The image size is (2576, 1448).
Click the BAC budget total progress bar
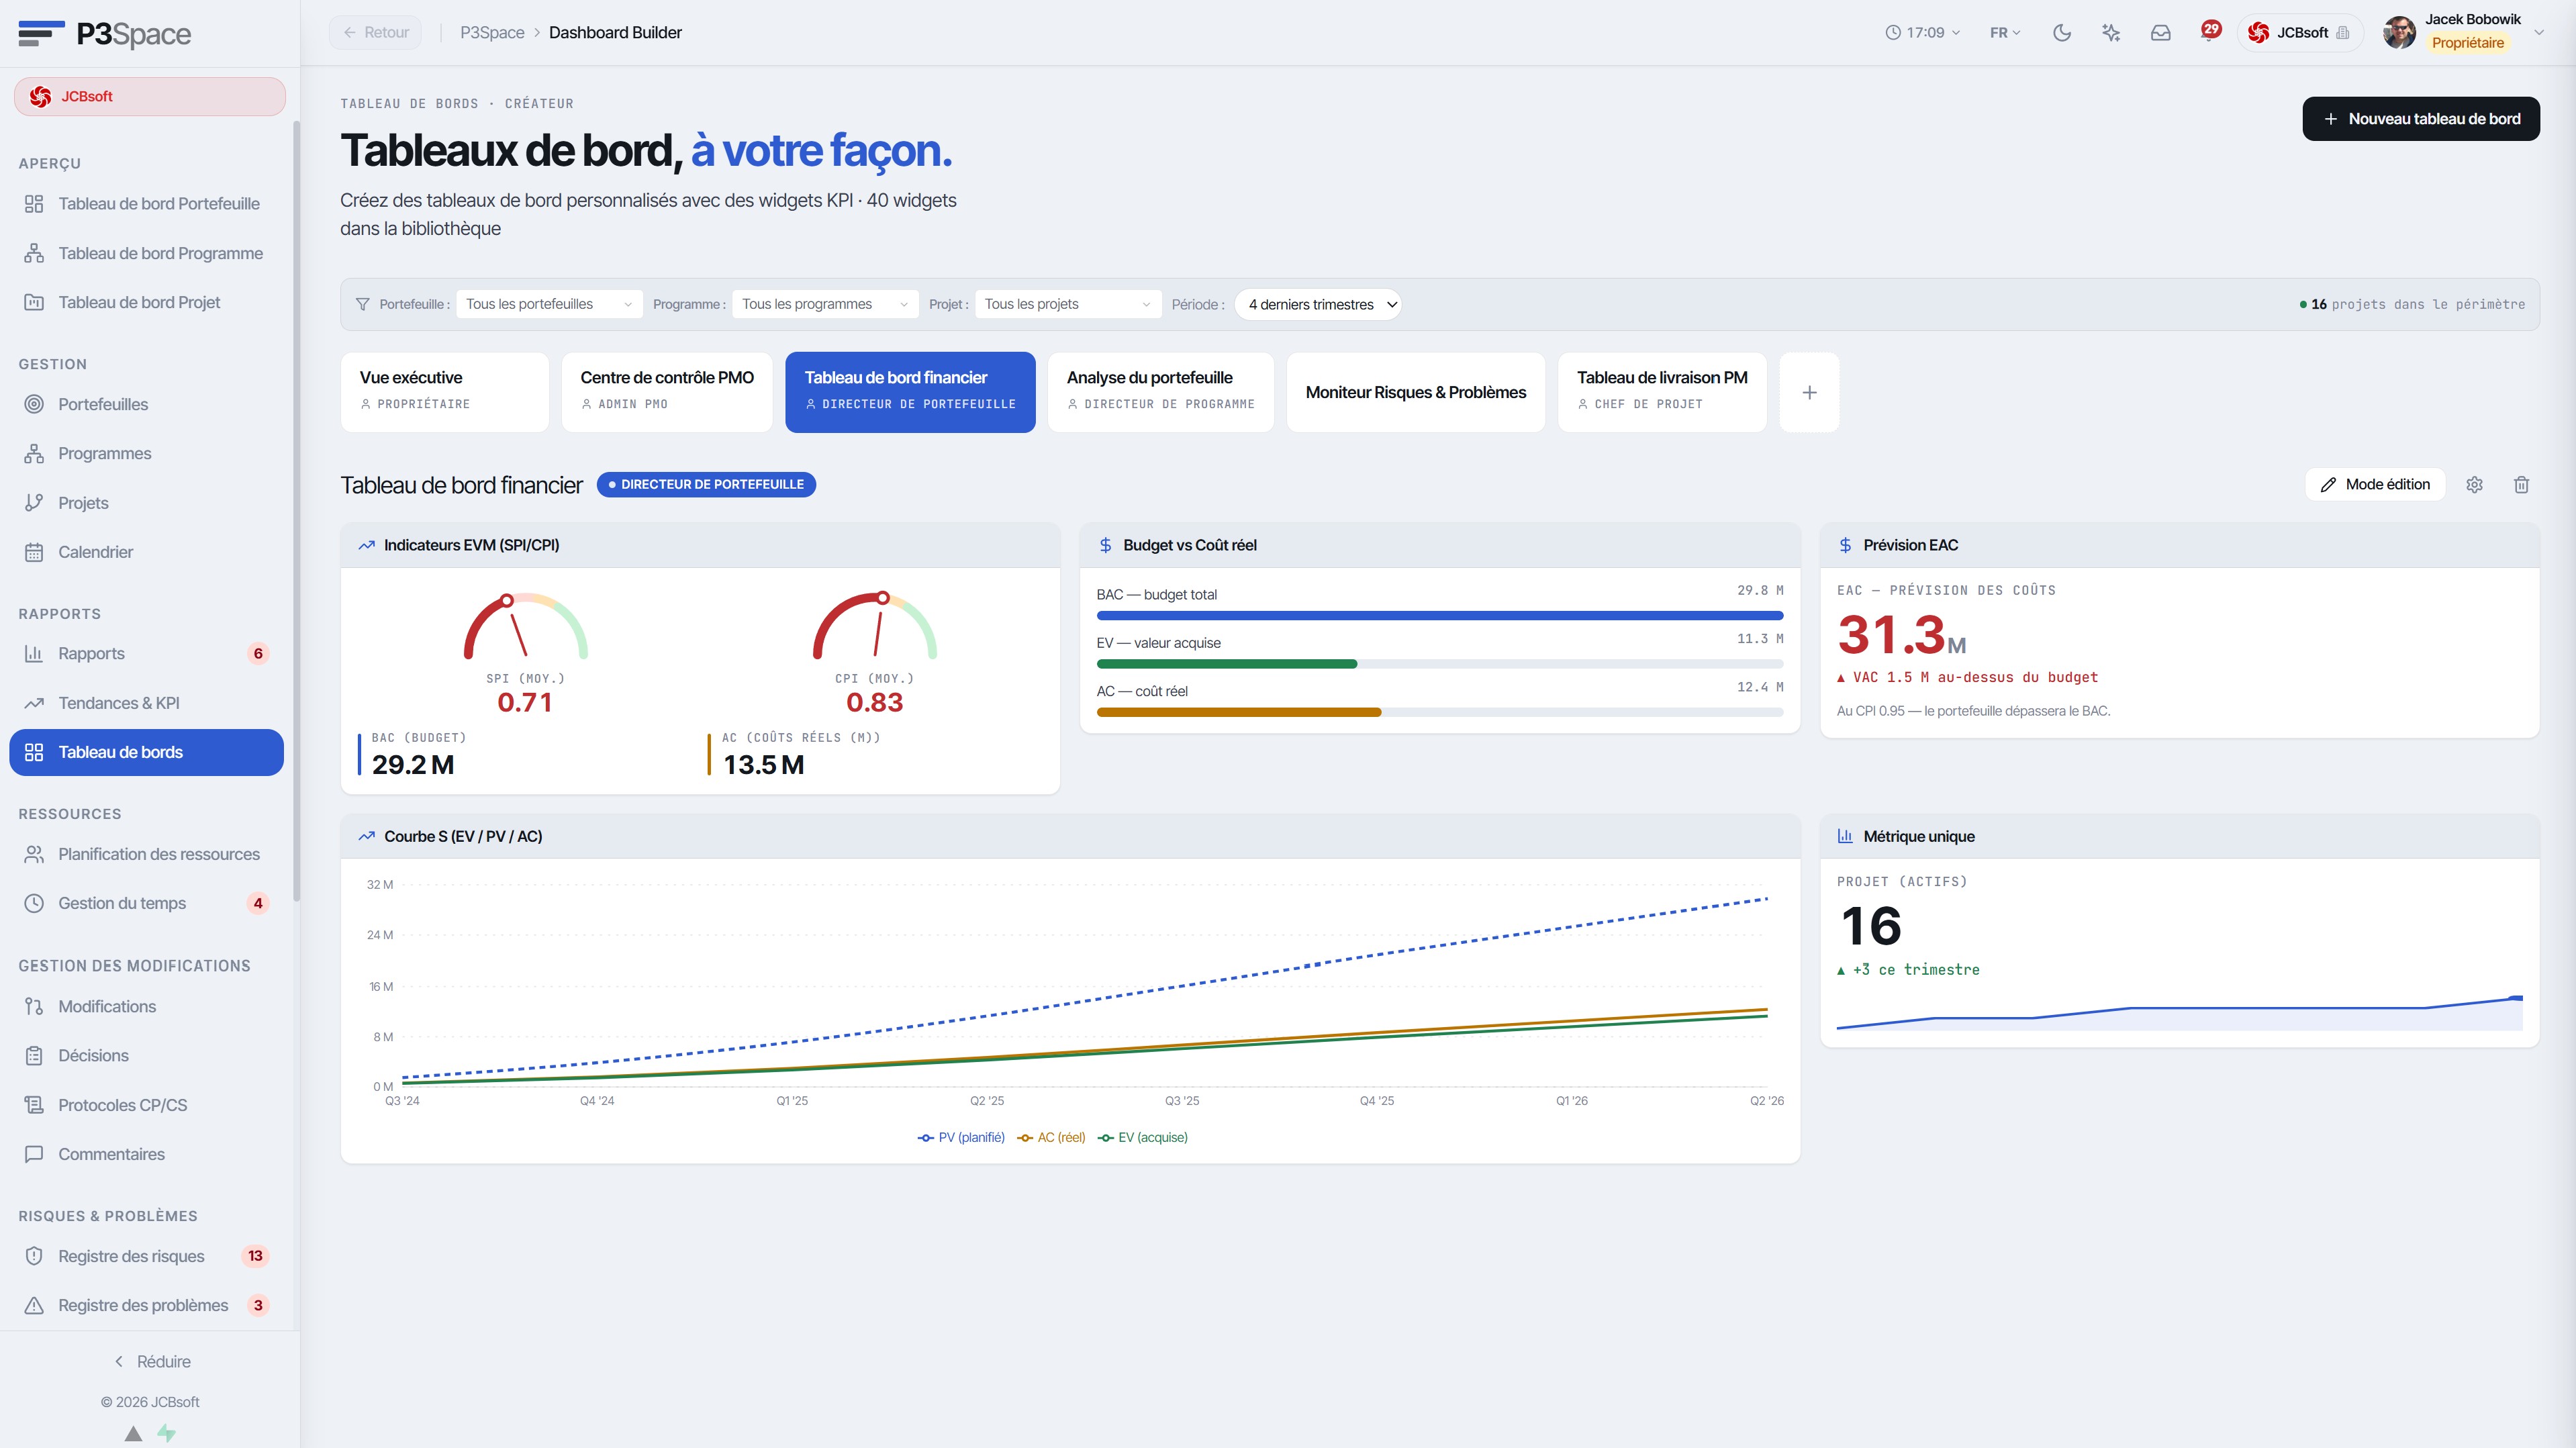tap(1439, 616)
